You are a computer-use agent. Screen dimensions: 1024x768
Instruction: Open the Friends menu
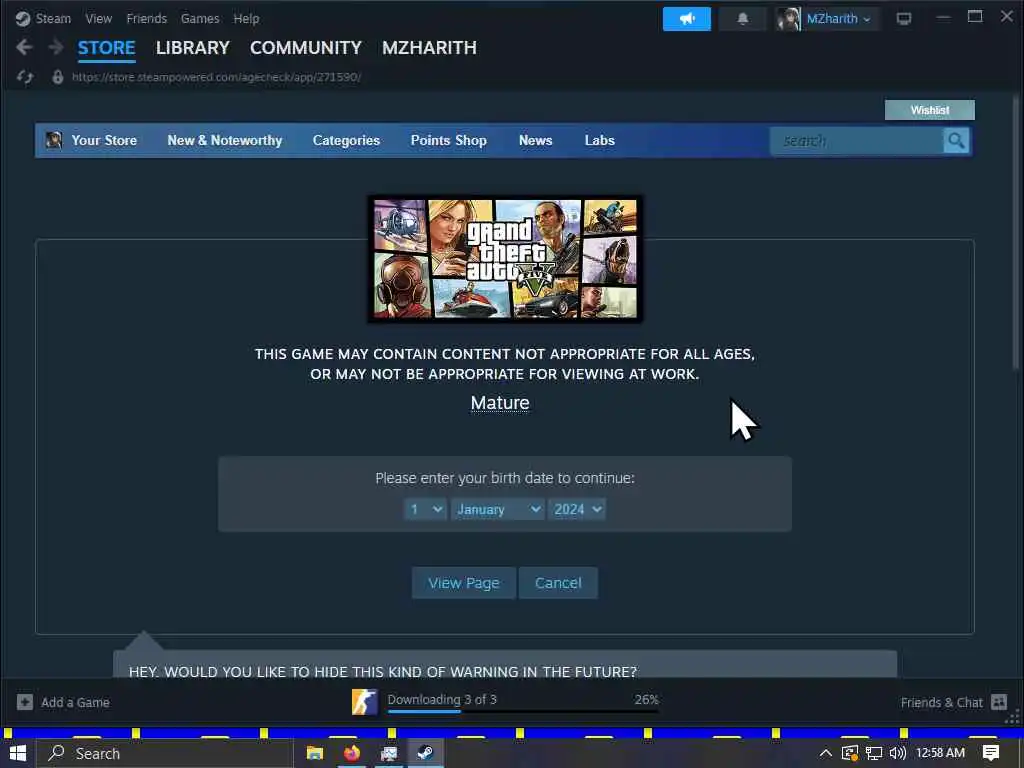pyautogui.click(x=146, y=18)
